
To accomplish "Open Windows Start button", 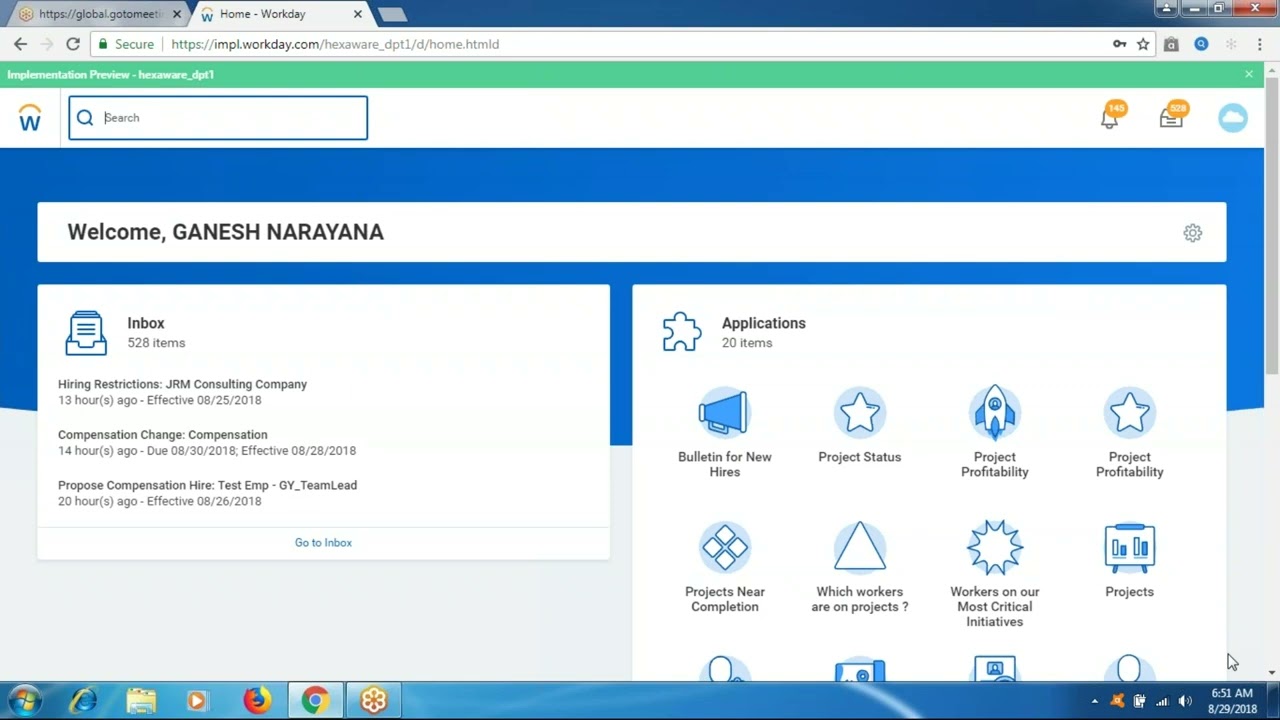I will click(x=24, y=701).
